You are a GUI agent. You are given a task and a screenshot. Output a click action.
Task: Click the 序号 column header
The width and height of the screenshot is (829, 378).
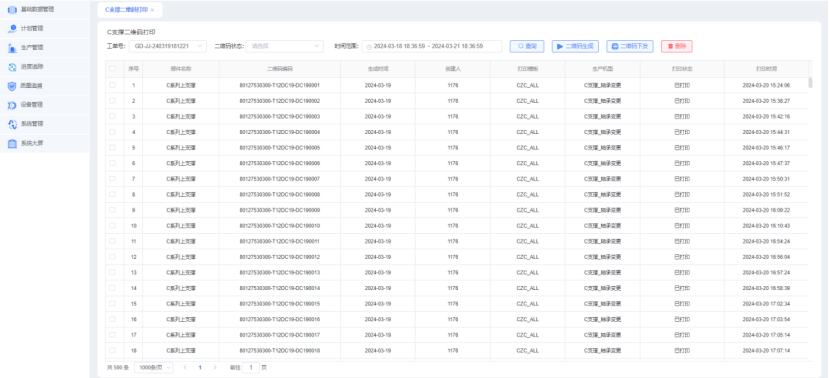pyautogui.click(x=133, y=69)
